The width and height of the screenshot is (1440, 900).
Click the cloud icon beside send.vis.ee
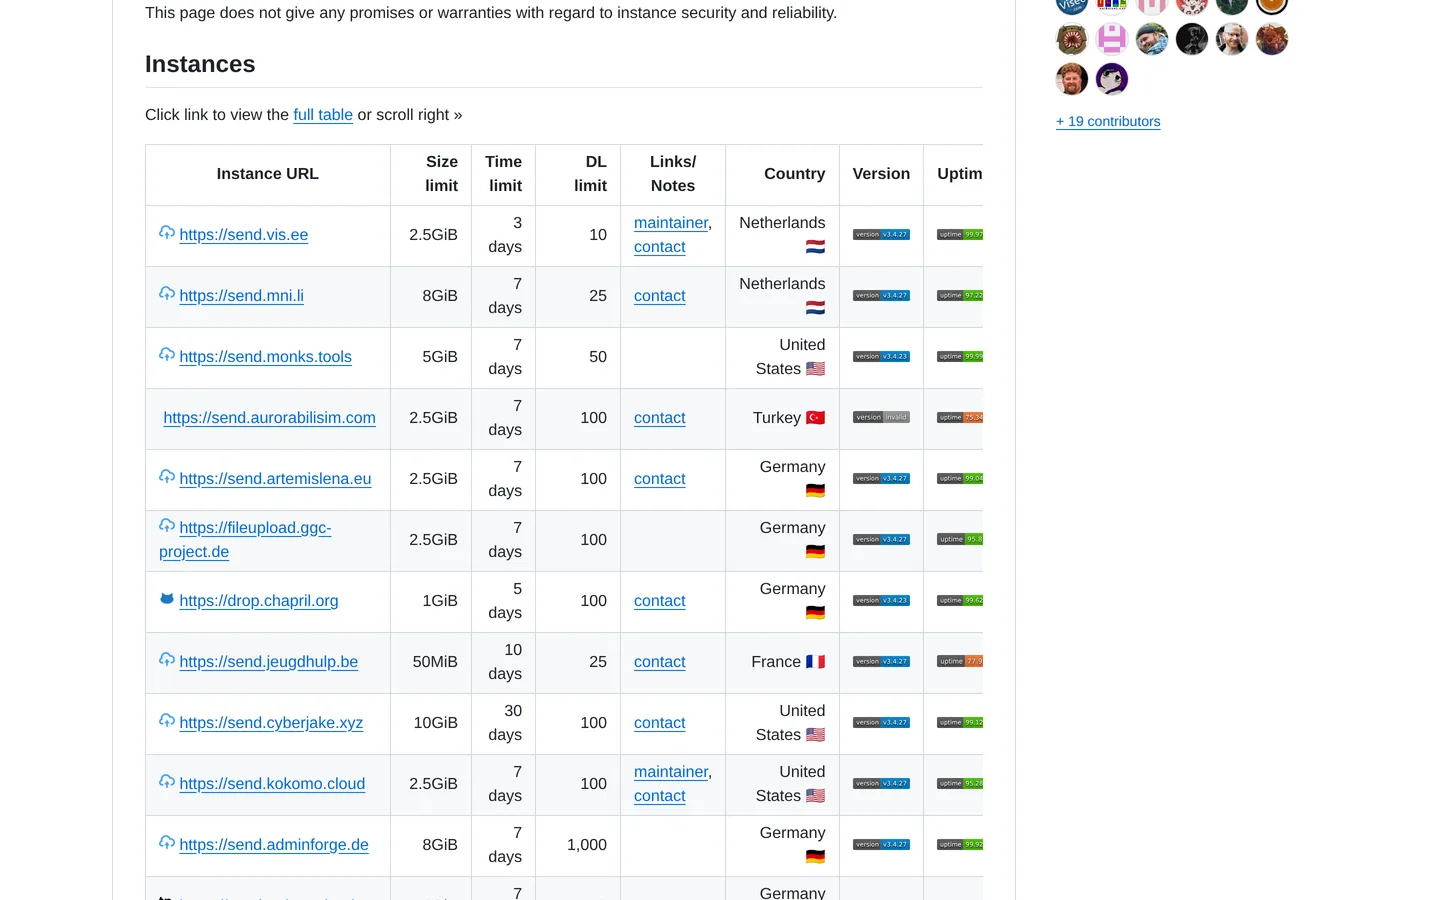[167, 232]
